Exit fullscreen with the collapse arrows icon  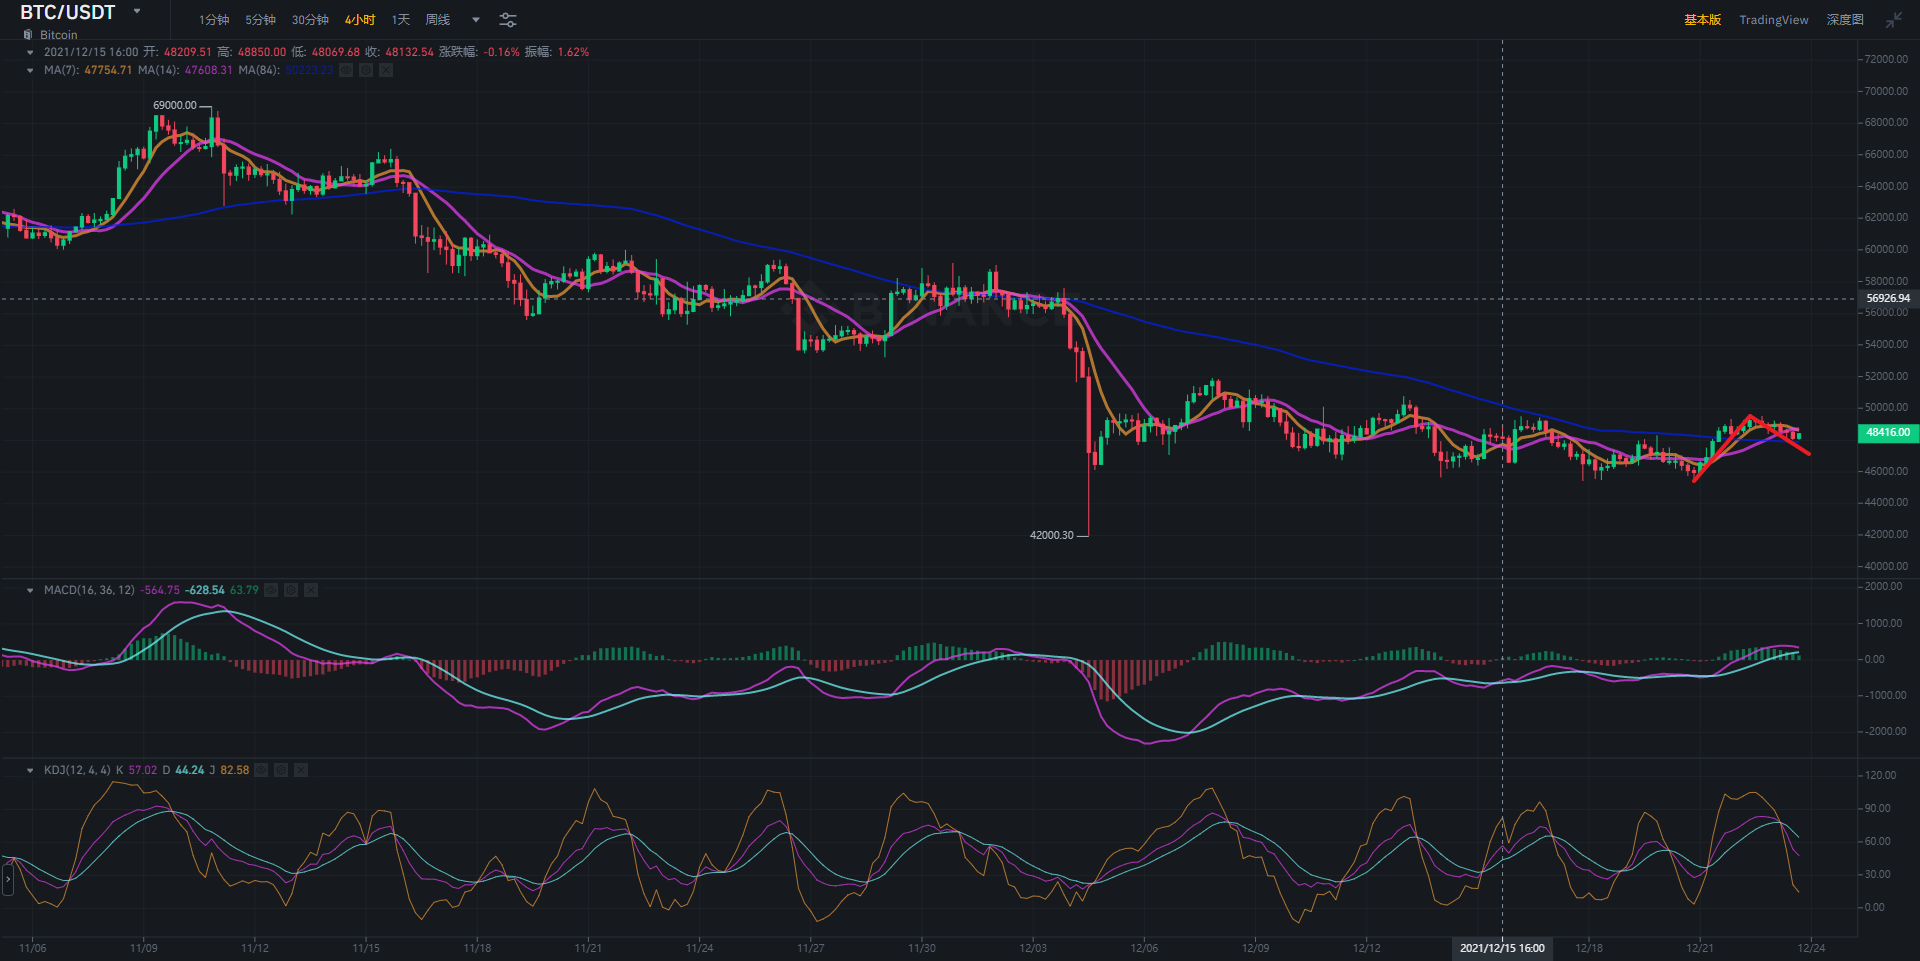click(1894, 20)
